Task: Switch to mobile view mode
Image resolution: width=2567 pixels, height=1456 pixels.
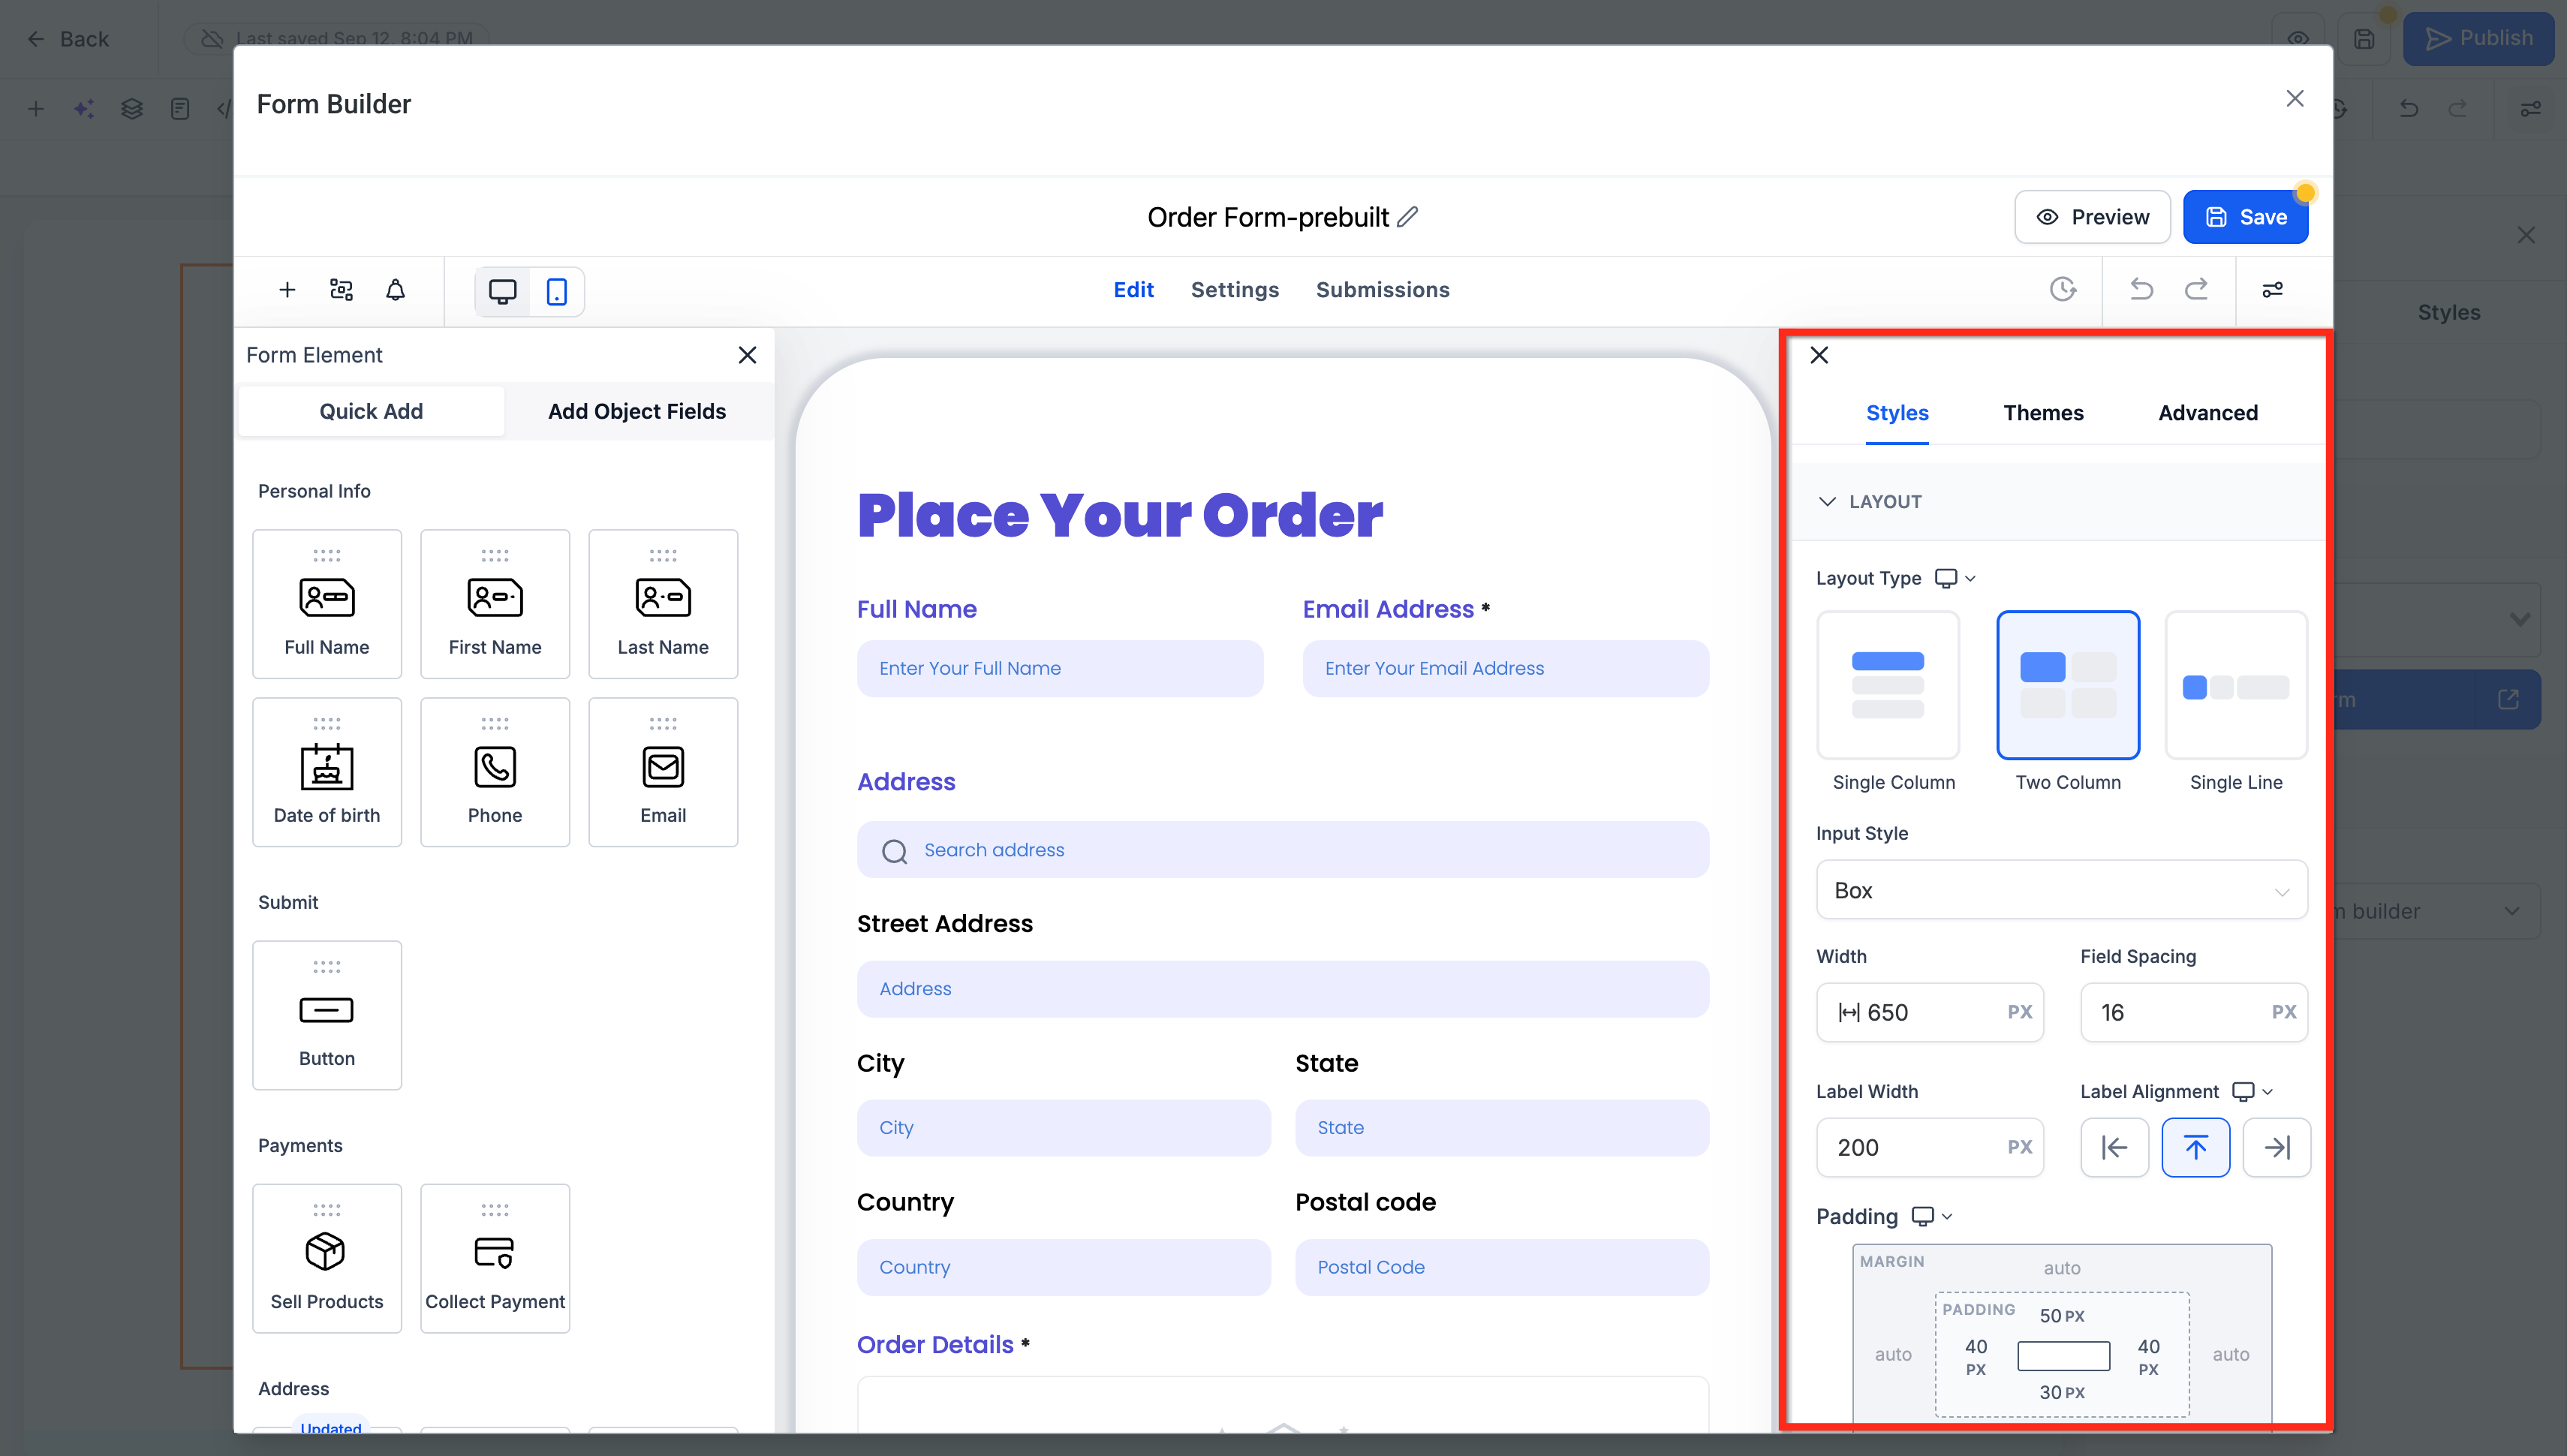Action: [557, 291]
